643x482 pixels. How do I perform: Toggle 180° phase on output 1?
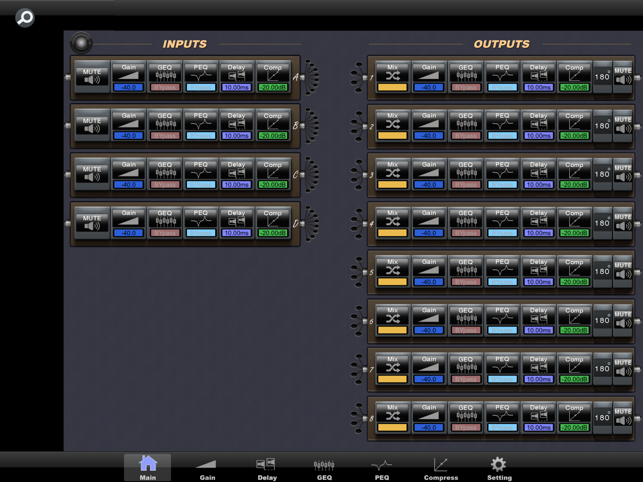602,76
